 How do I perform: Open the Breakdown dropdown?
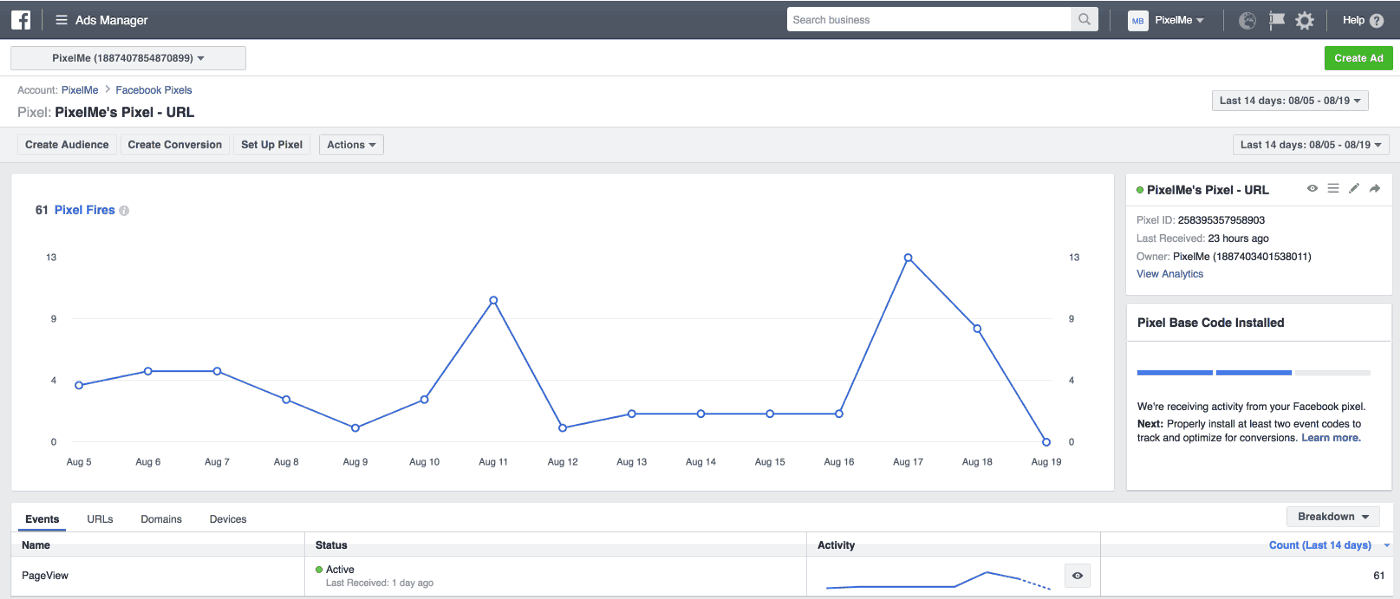click(1332, 517)
